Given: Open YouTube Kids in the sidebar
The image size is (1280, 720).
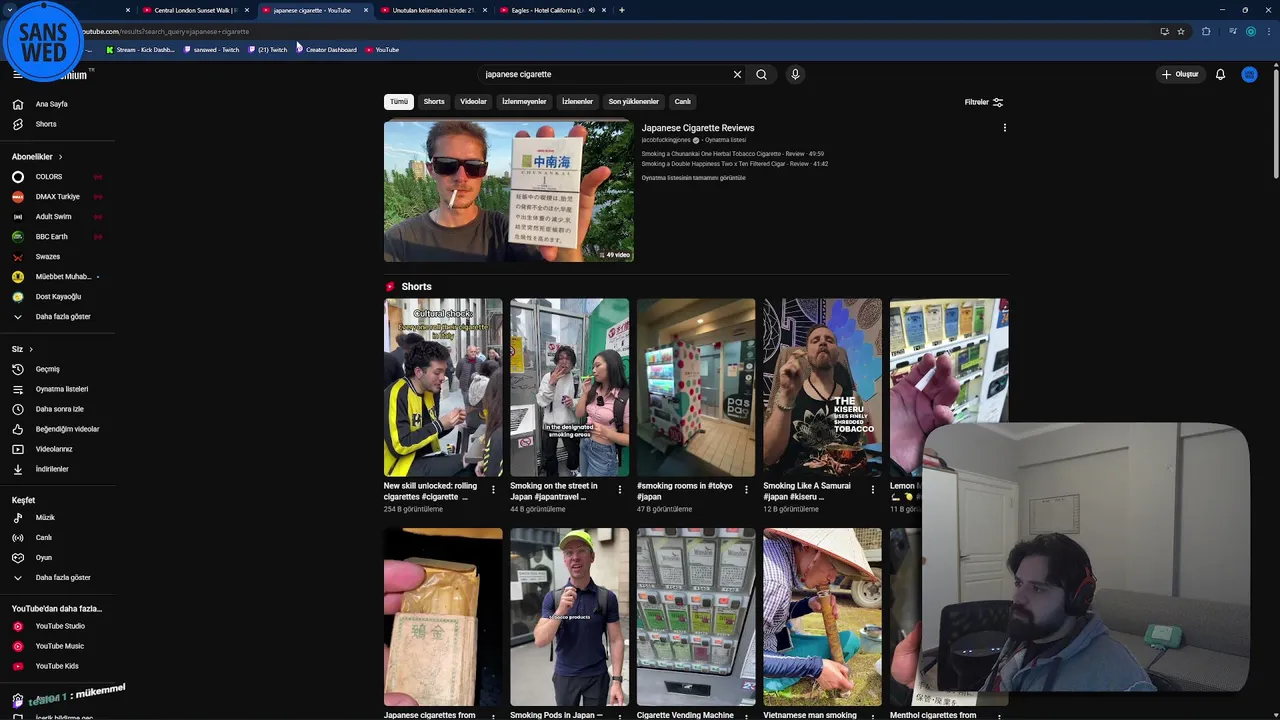Looking at the screenshot, I should tap(55, 666).
